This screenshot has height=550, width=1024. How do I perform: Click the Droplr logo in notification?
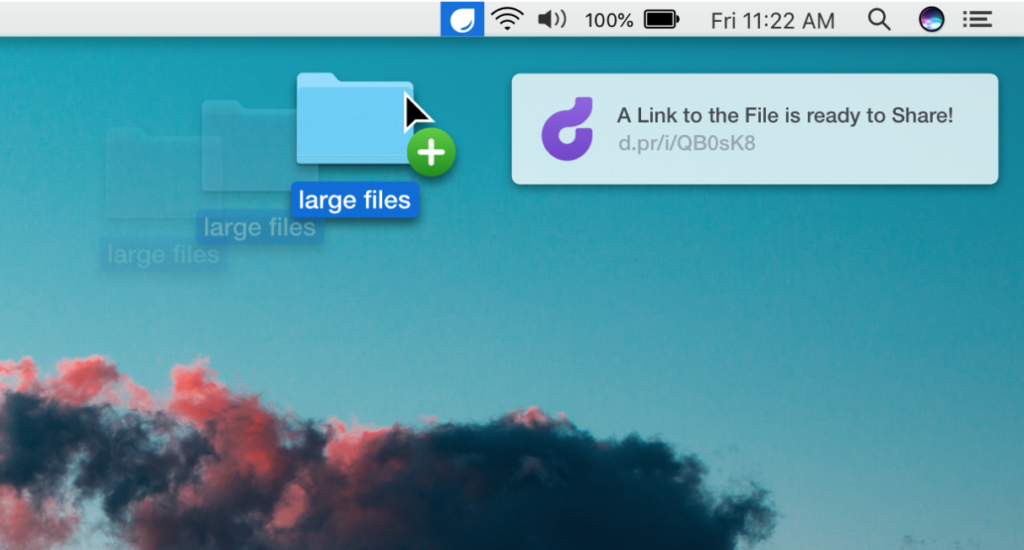568,129
